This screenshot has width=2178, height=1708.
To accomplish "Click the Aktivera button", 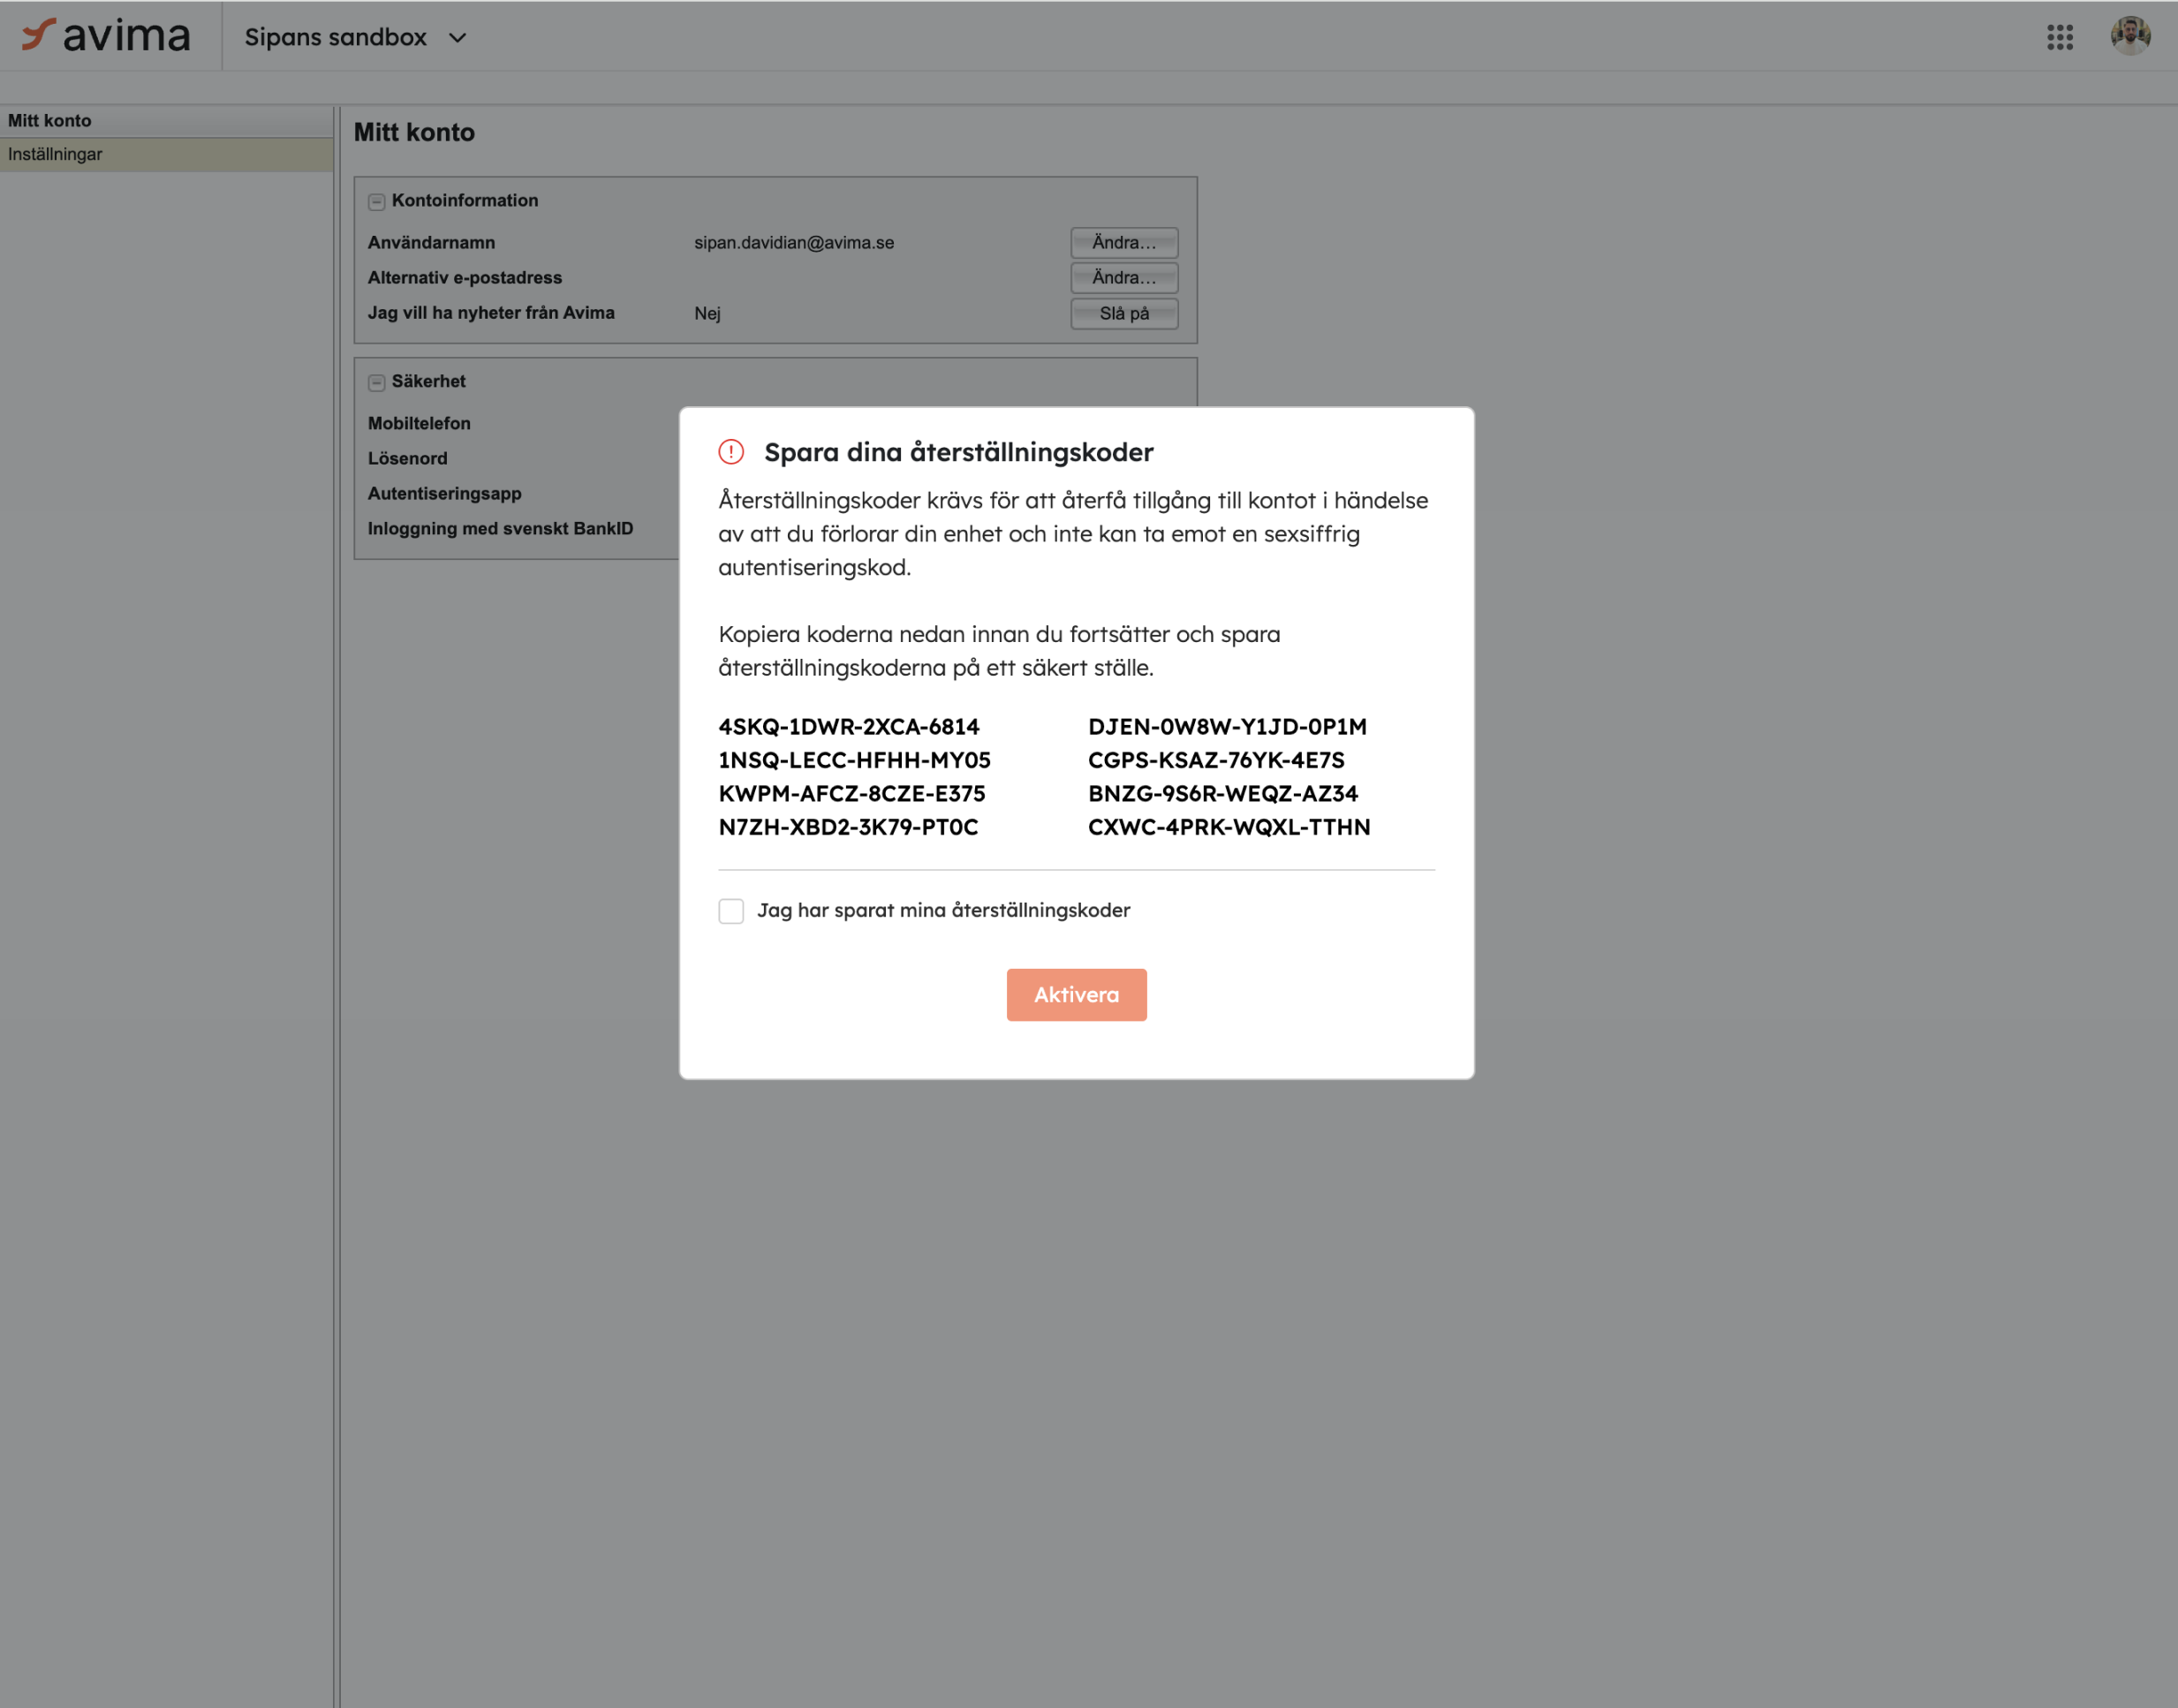I will pos(1076,994).
